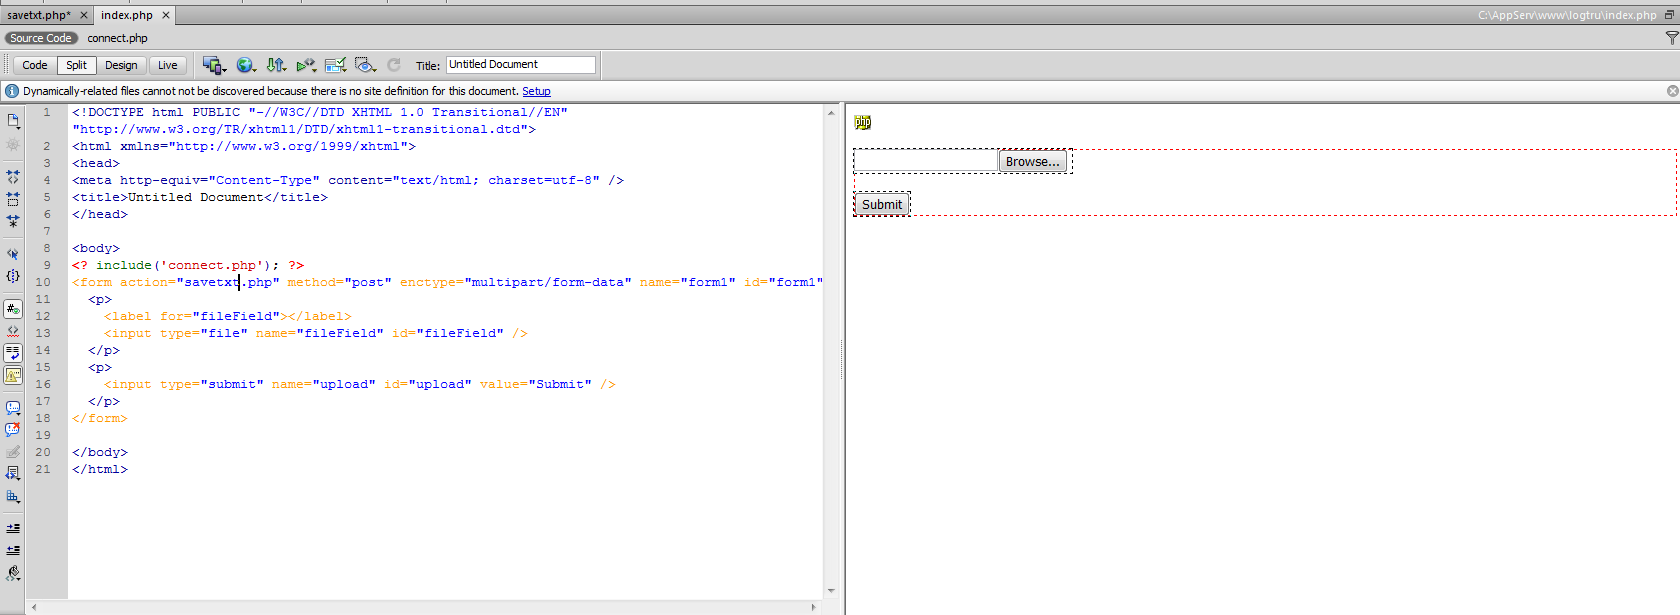
Task: Click the Setup link
Action: 536,91
